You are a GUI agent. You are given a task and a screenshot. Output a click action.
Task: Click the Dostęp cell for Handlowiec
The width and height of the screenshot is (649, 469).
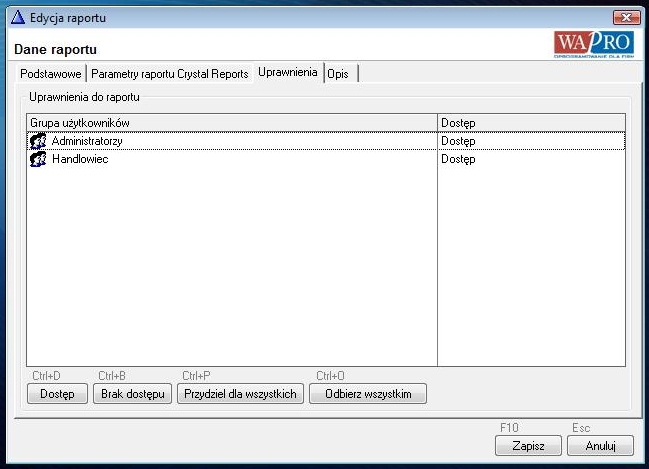pyautogui.click(x=458, y=160)
